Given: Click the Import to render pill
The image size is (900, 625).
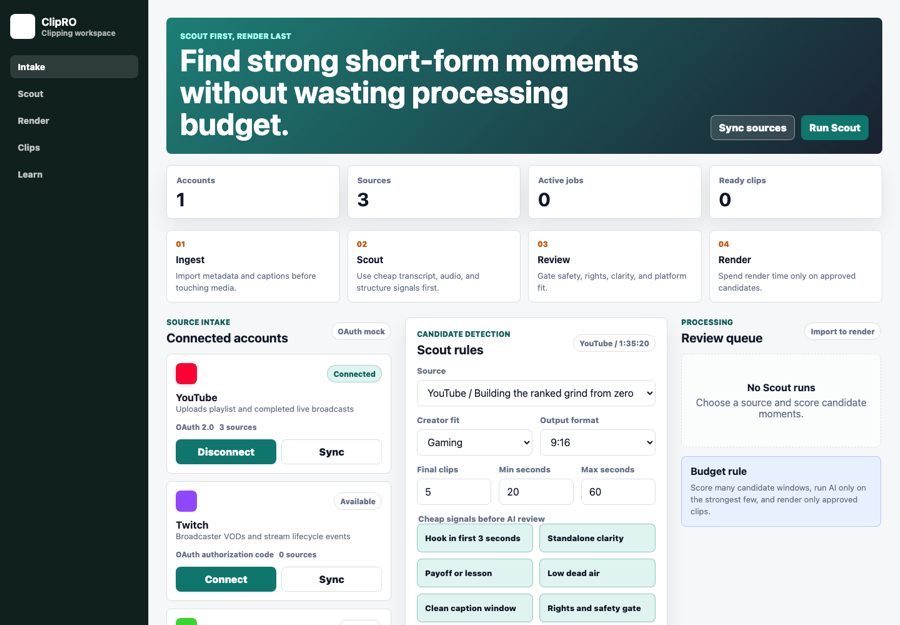Looking at the screenshot, I should 842,331.
